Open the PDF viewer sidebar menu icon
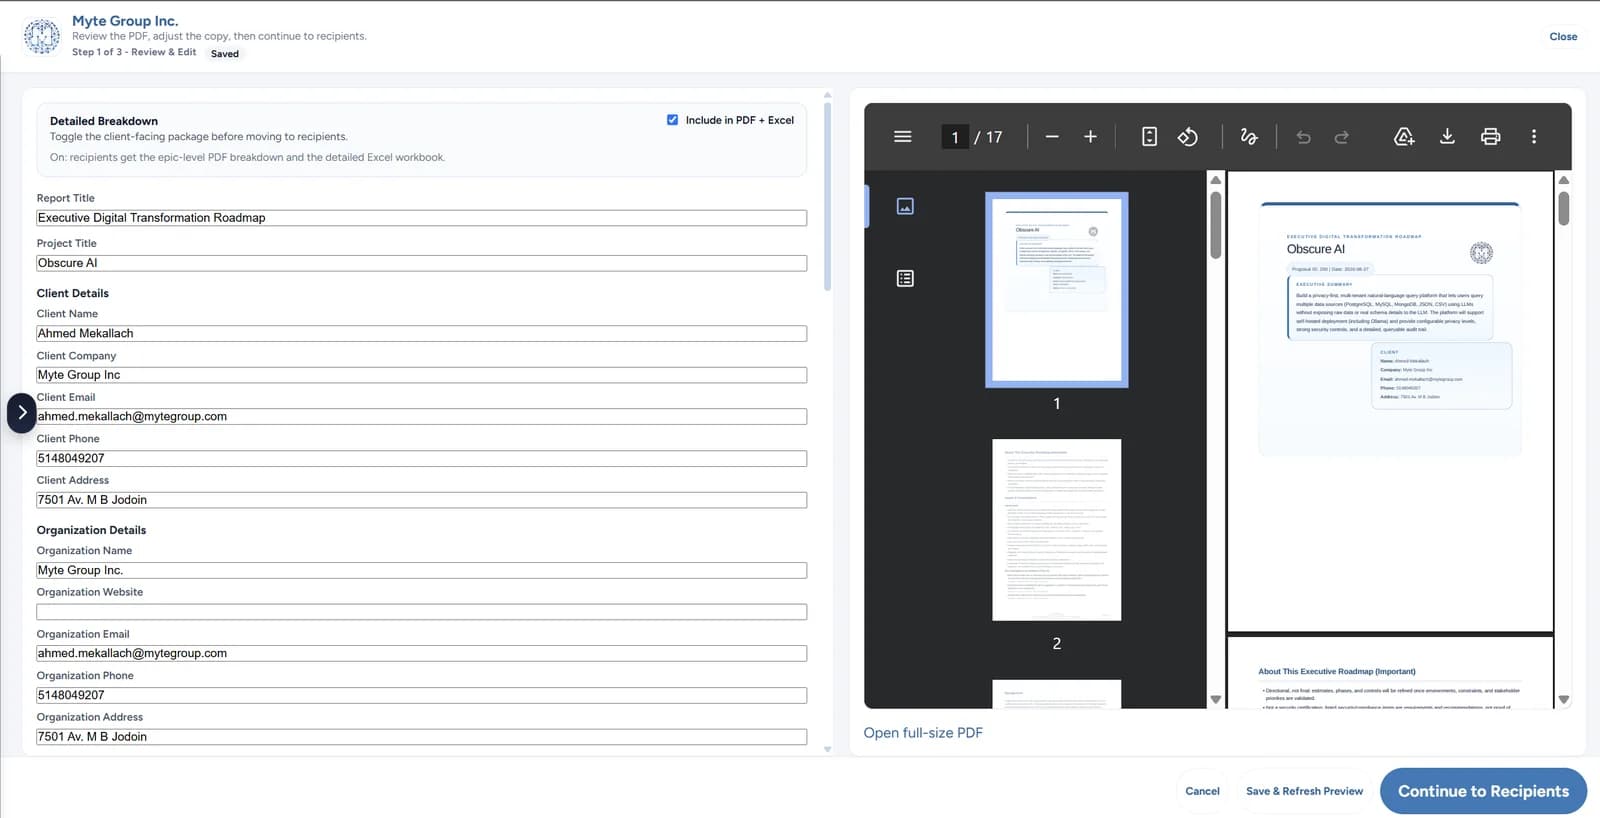This screenshot has height=818, width=1600. pos(902,137)
